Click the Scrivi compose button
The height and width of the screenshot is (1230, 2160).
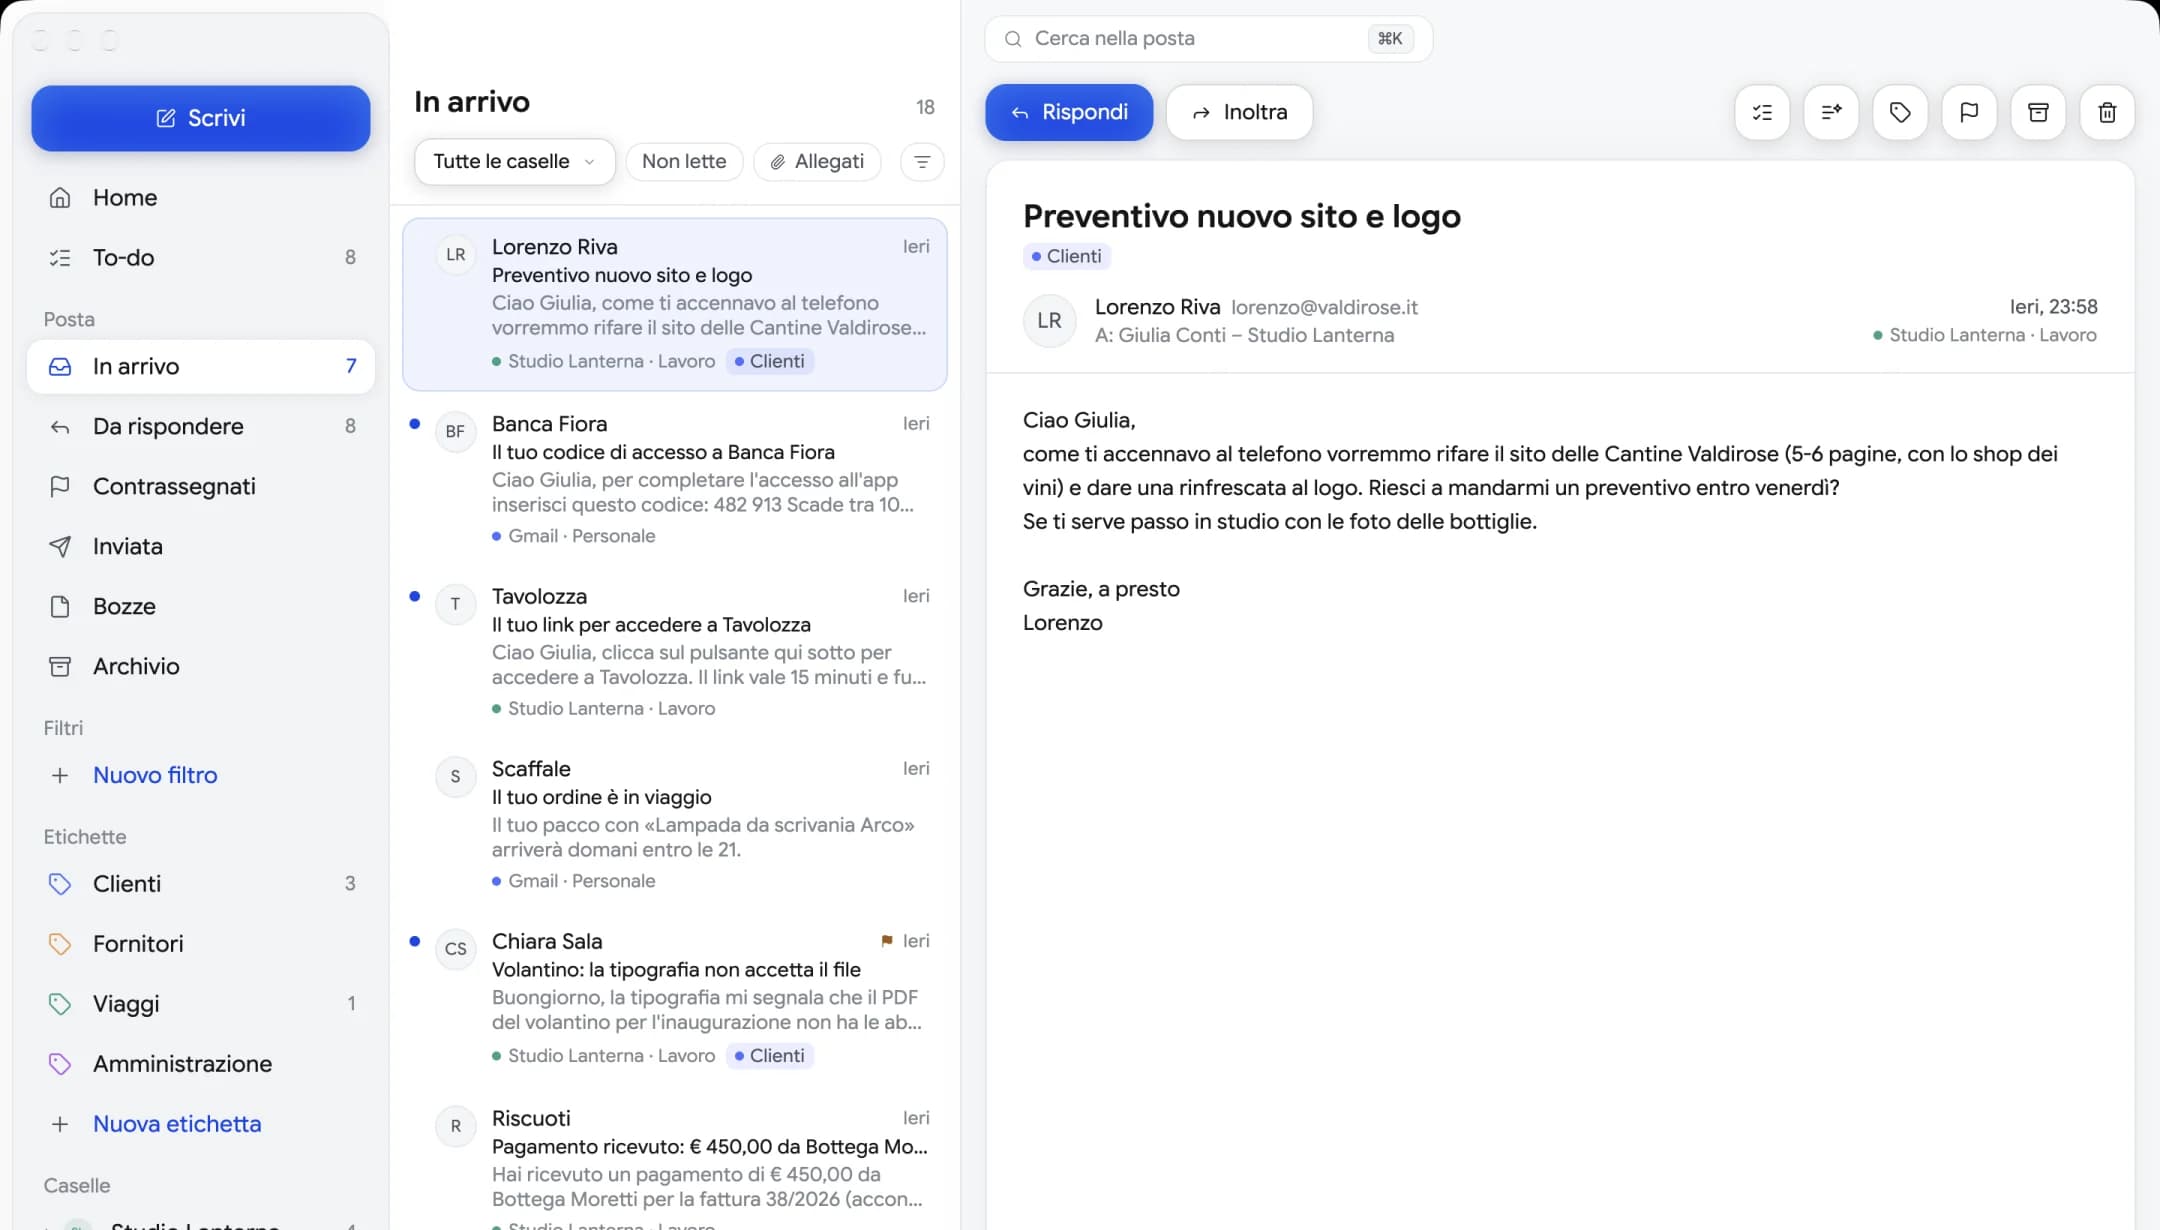(200, 118)
